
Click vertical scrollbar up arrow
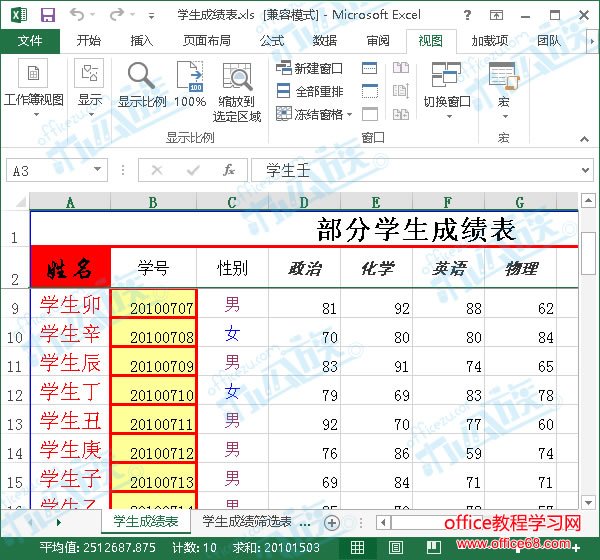click(x=588, y=200)
